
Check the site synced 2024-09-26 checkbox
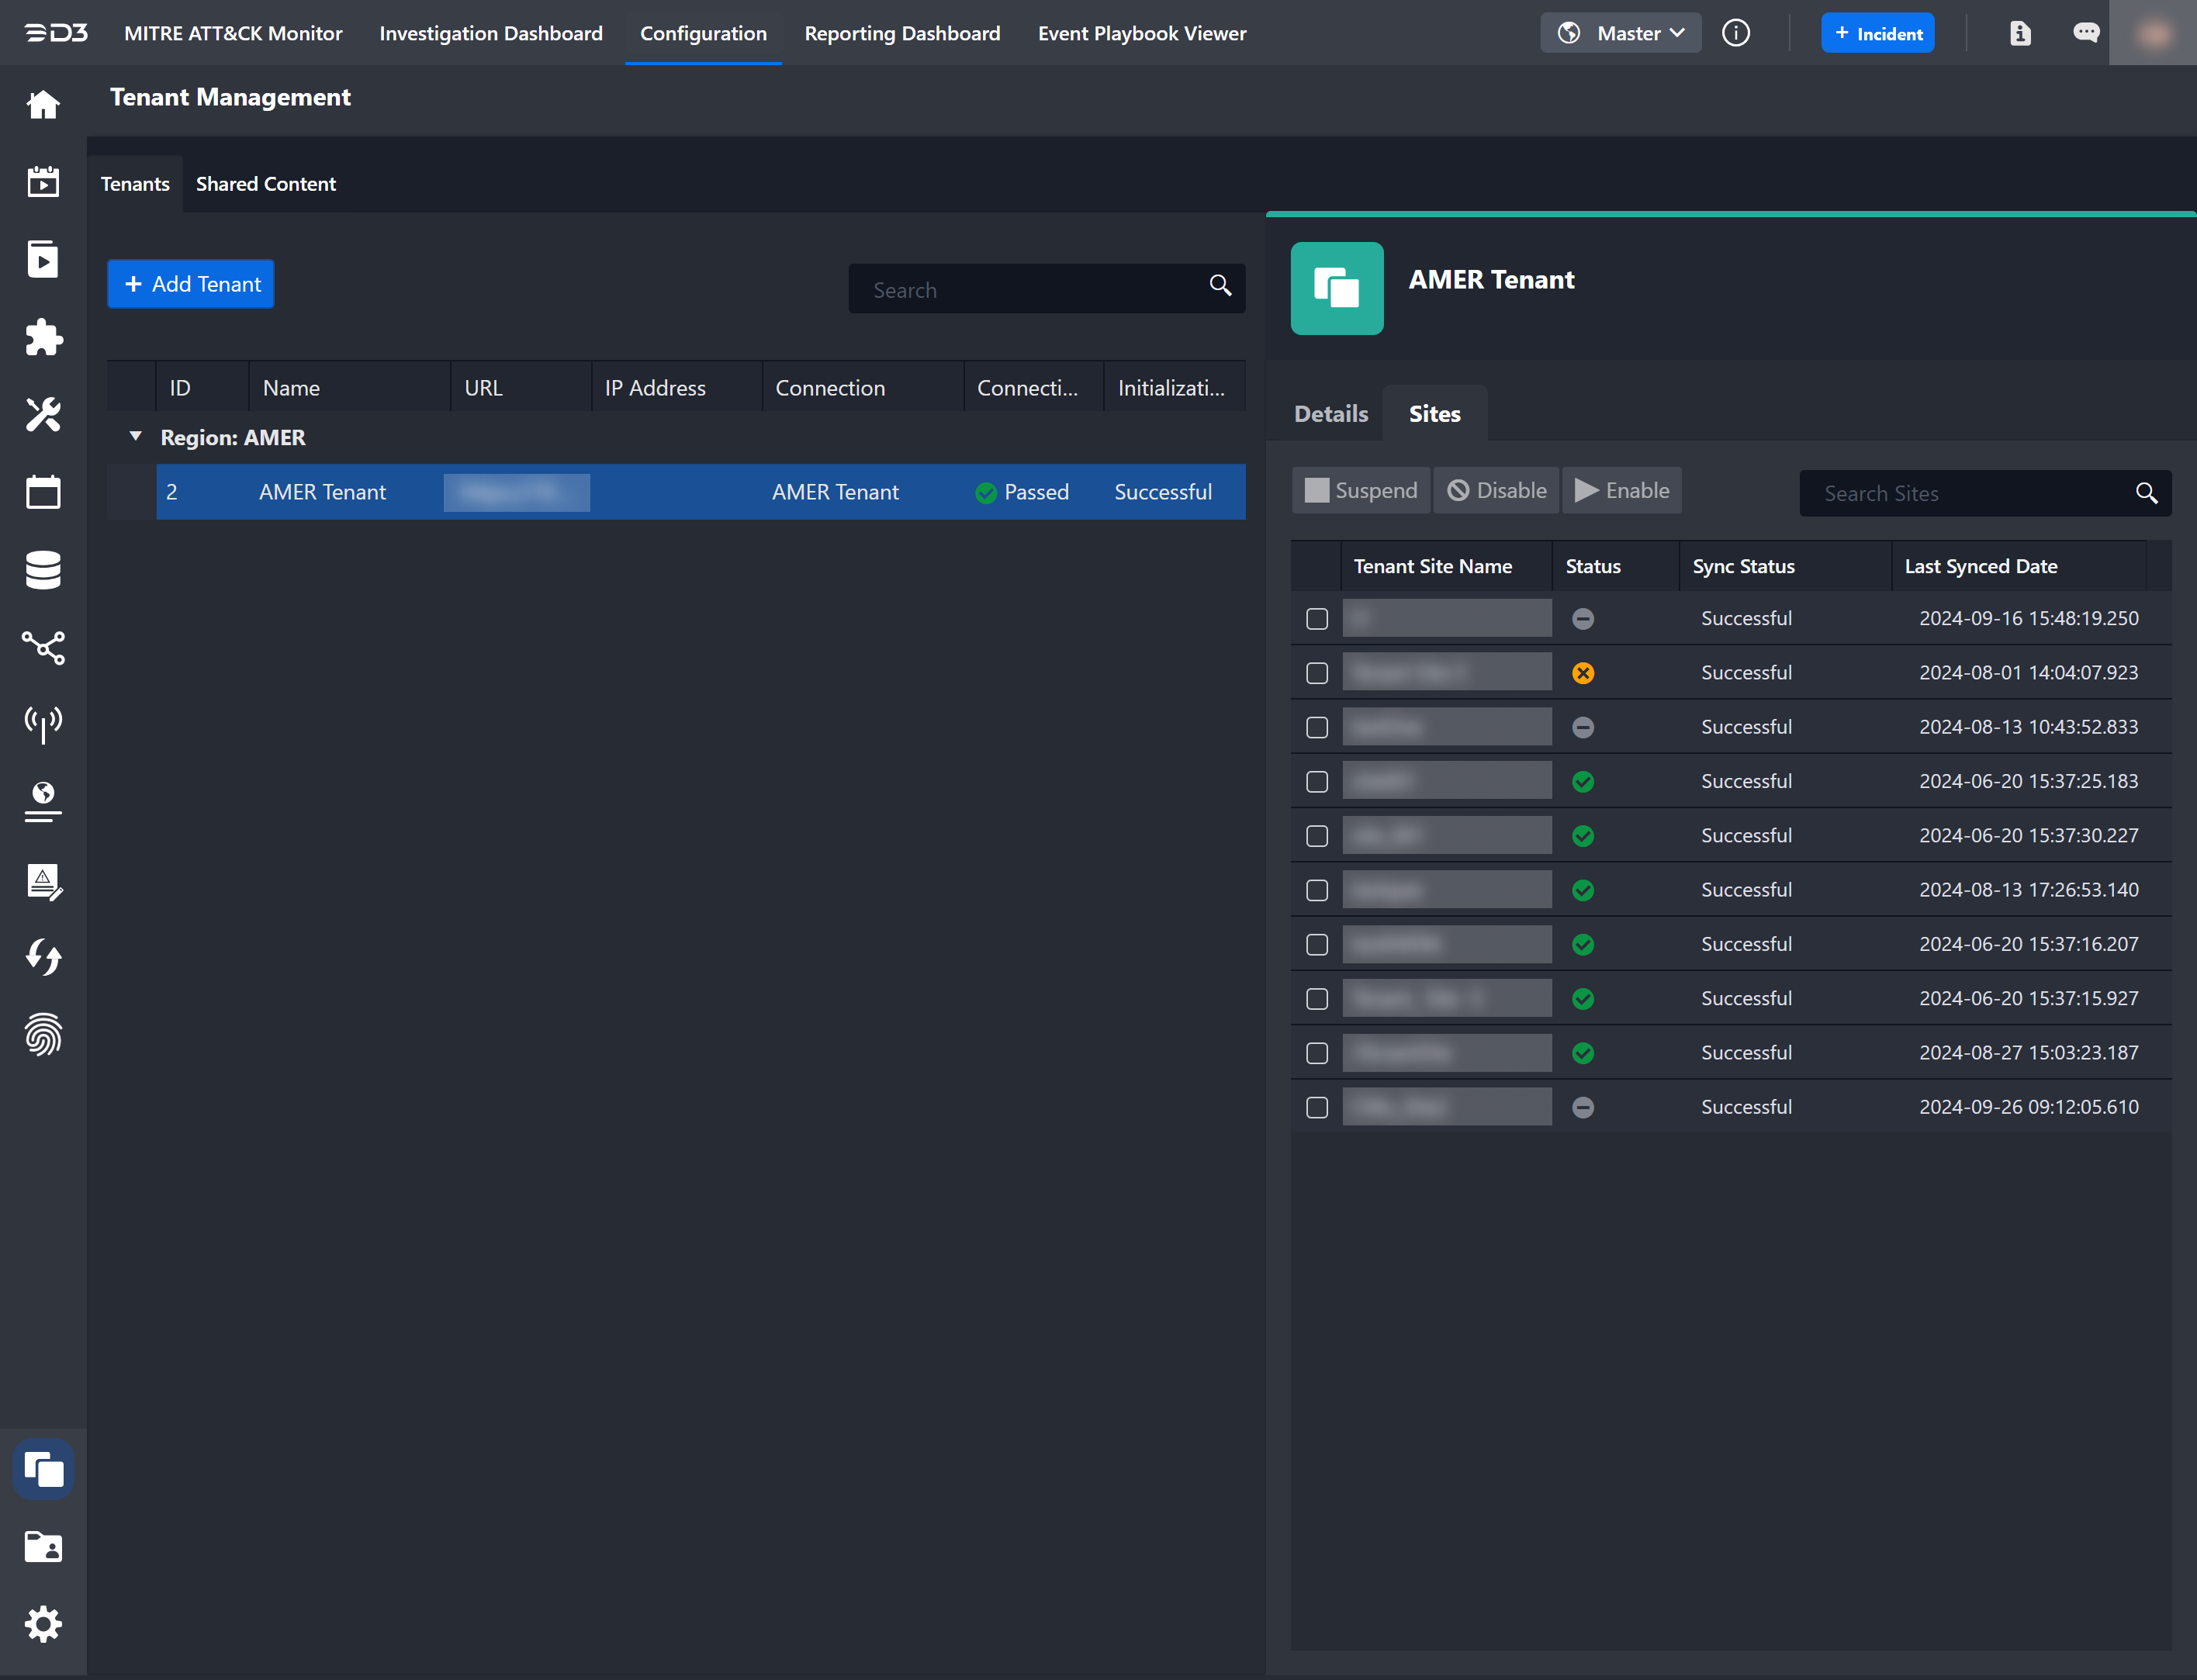pos(1317,1107)
